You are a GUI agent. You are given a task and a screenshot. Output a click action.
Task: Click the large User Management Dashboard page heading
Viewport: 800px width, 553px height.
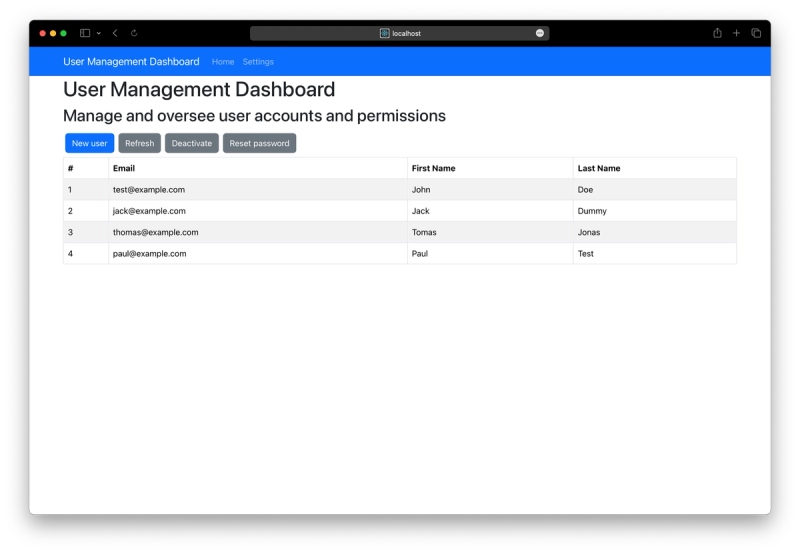199,90
